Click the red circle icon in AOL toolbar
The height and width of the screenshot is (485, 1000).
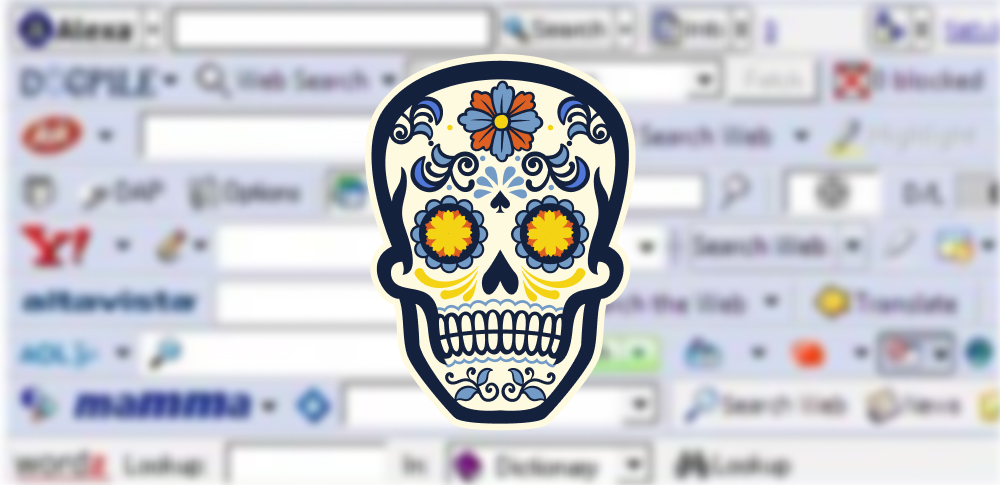pos(808,354)
